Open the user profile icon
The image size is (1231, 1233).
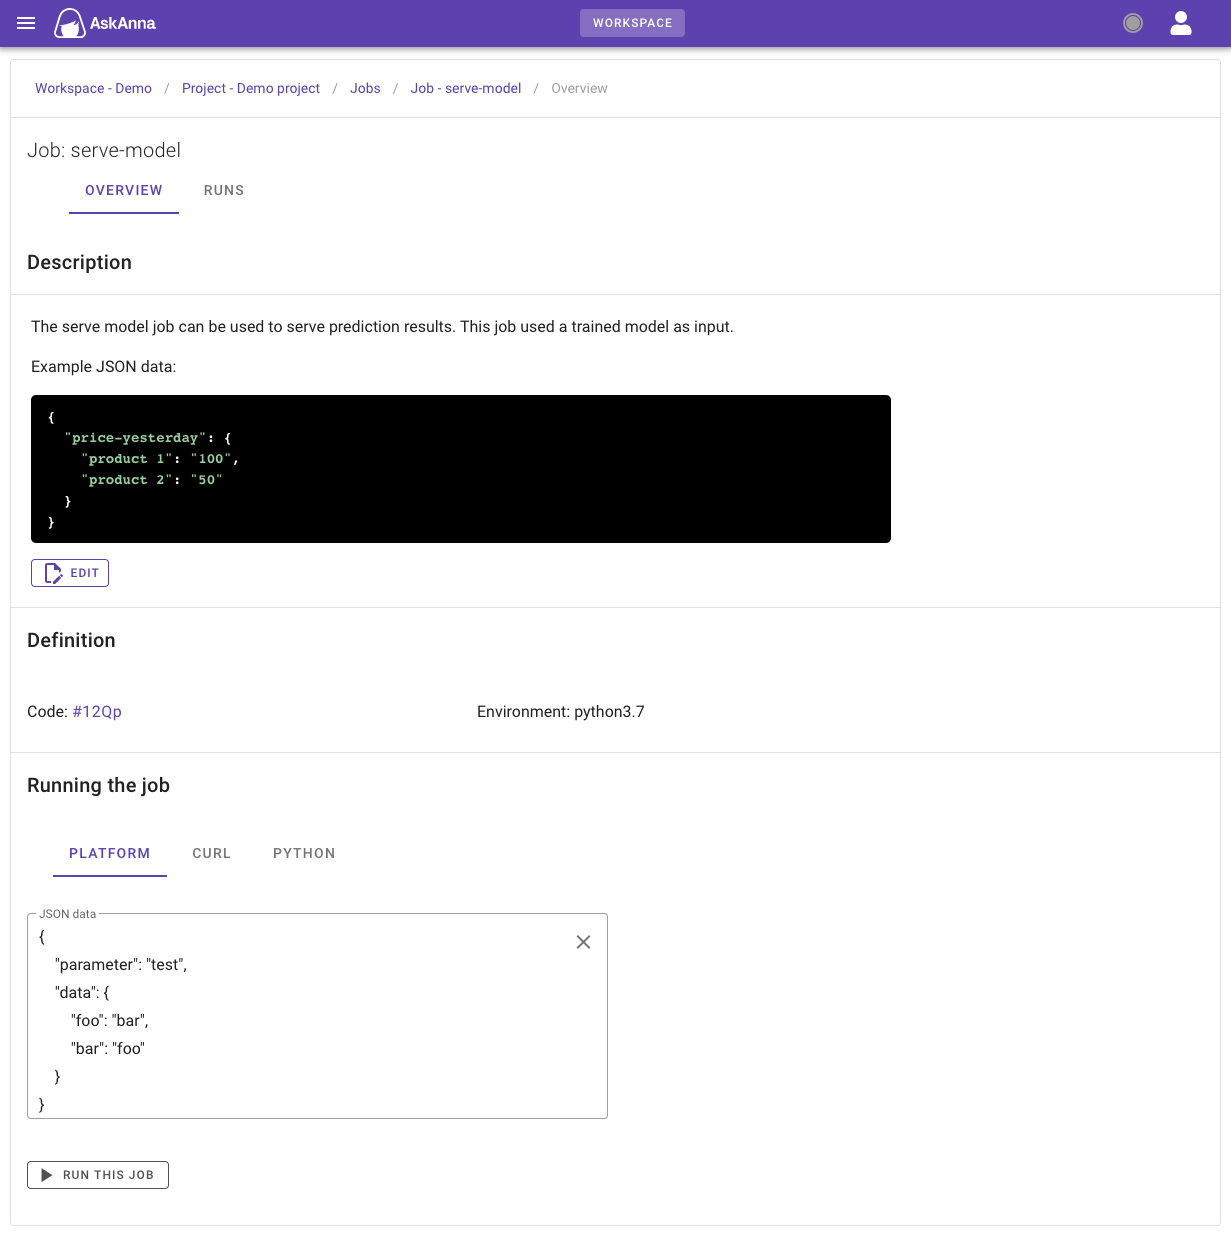[1180, 23]
